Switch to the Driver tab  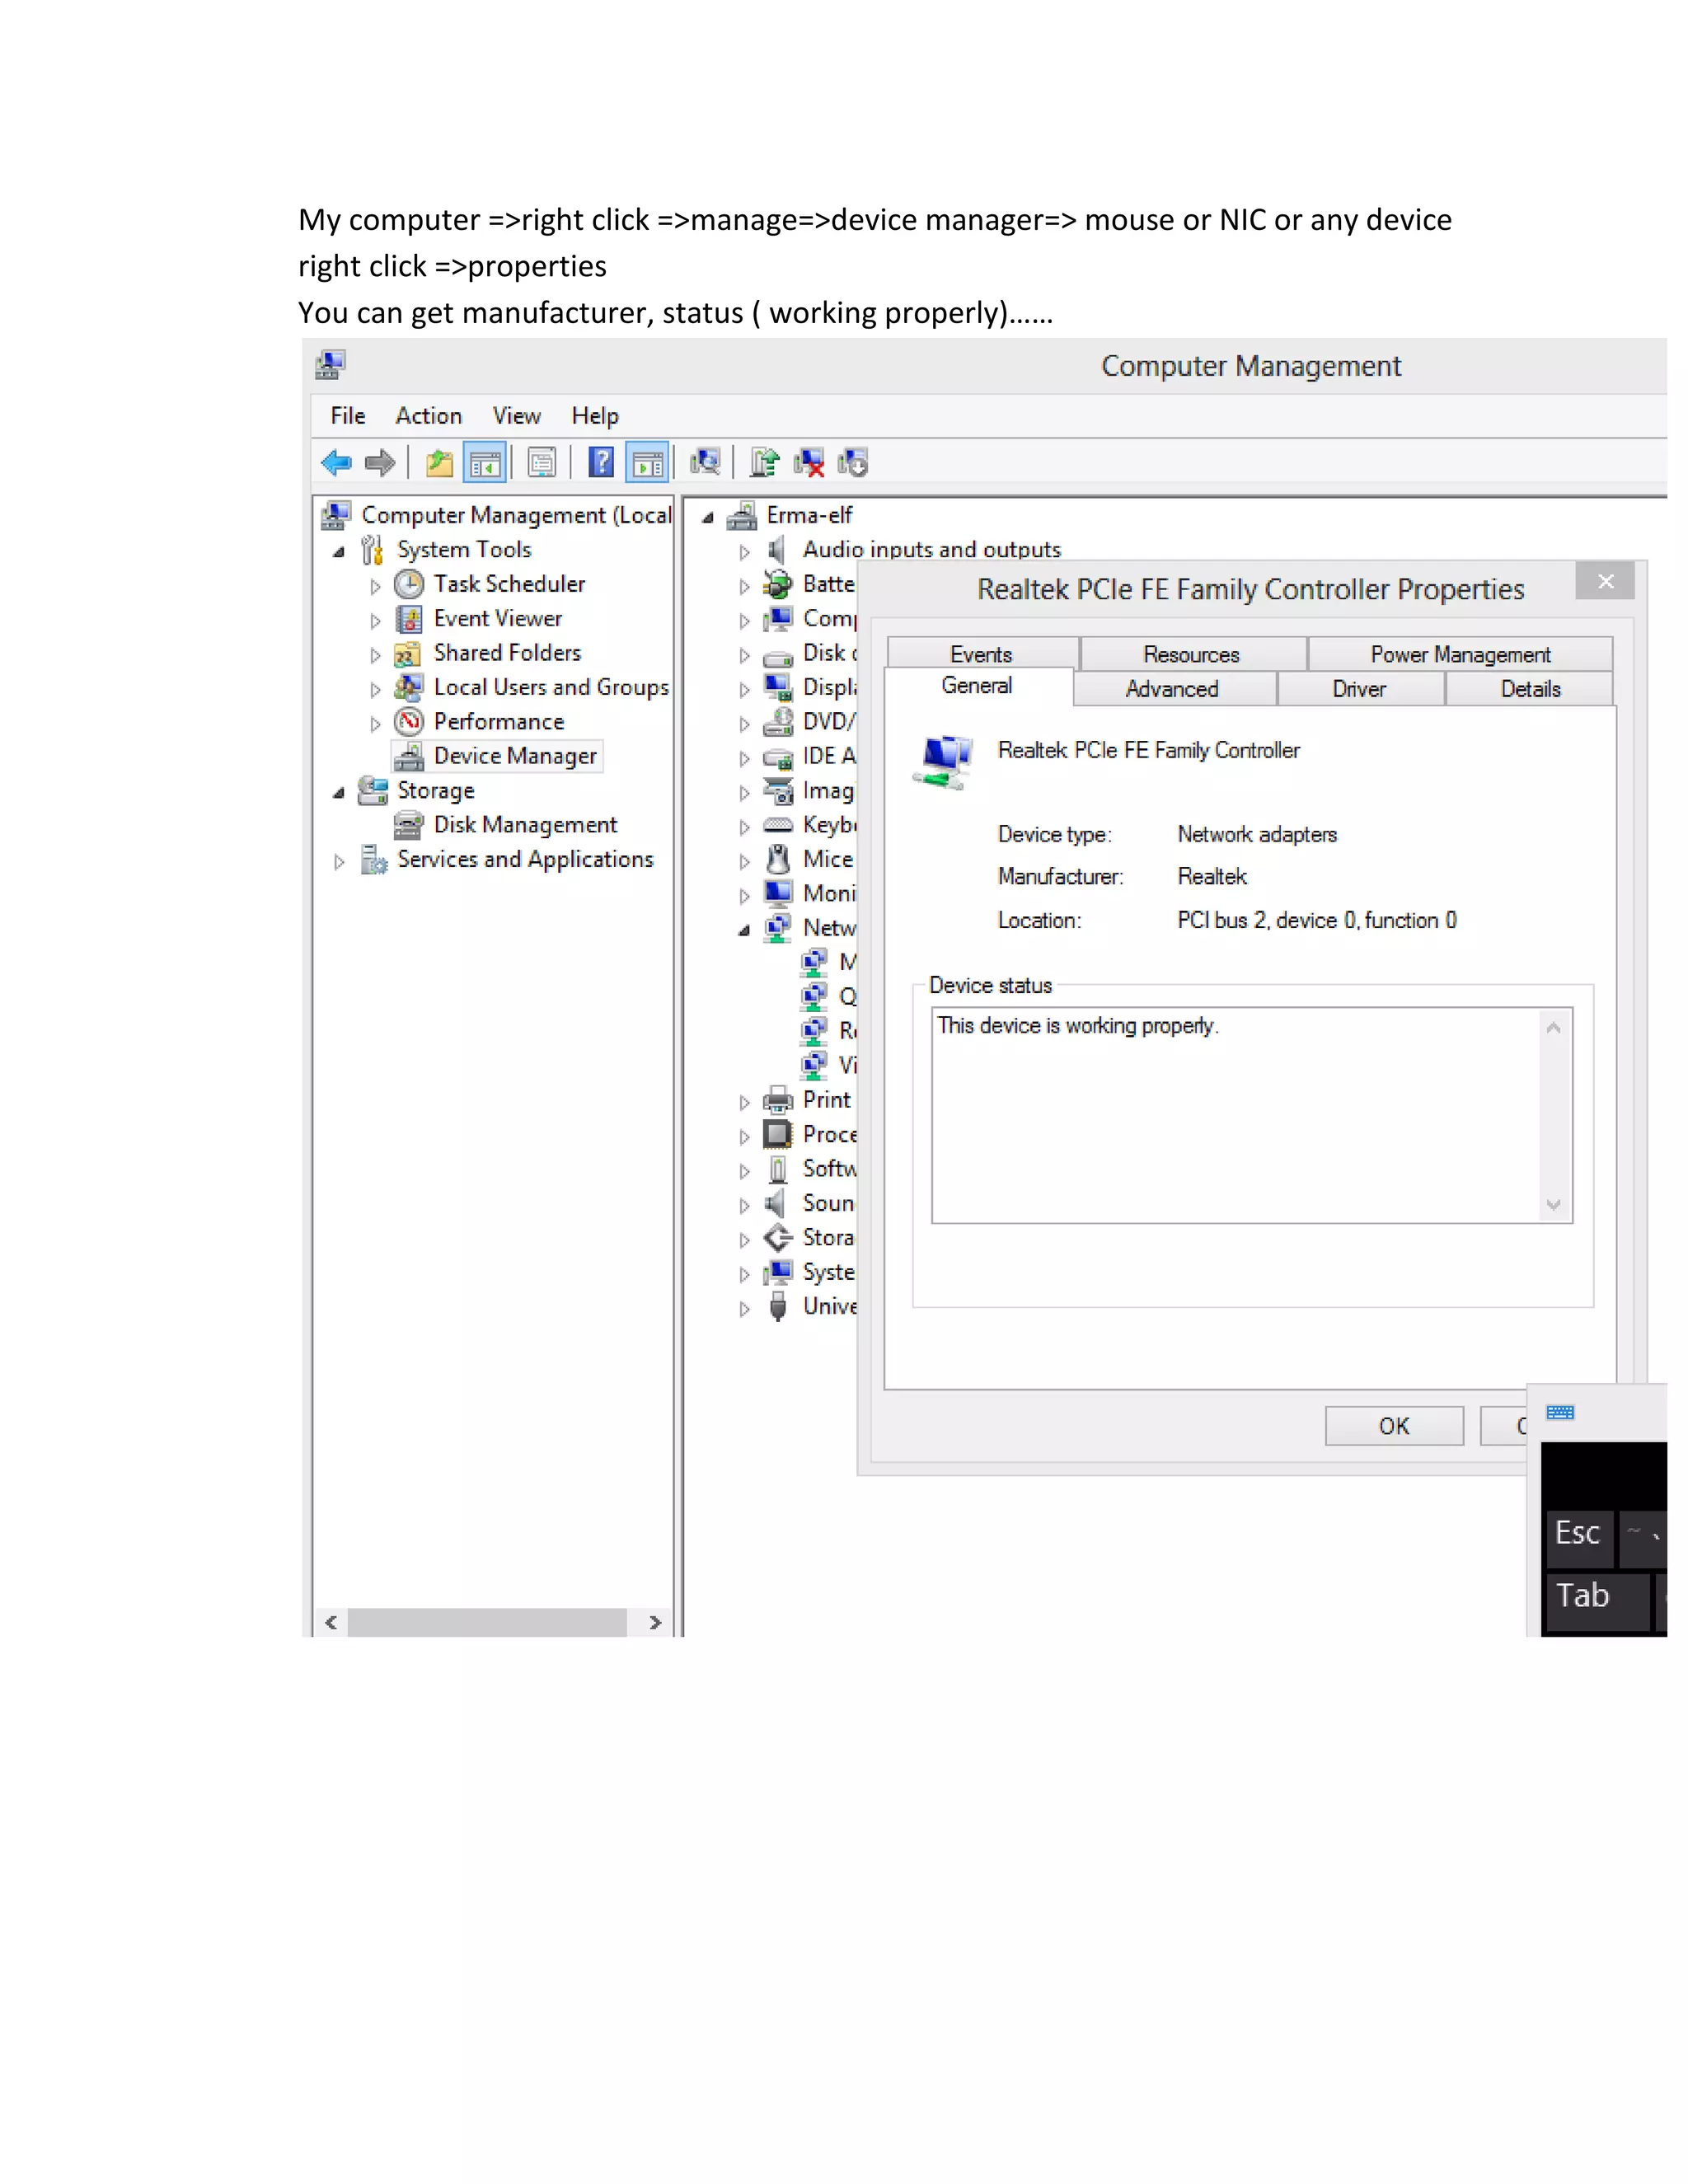[1359, 689]
